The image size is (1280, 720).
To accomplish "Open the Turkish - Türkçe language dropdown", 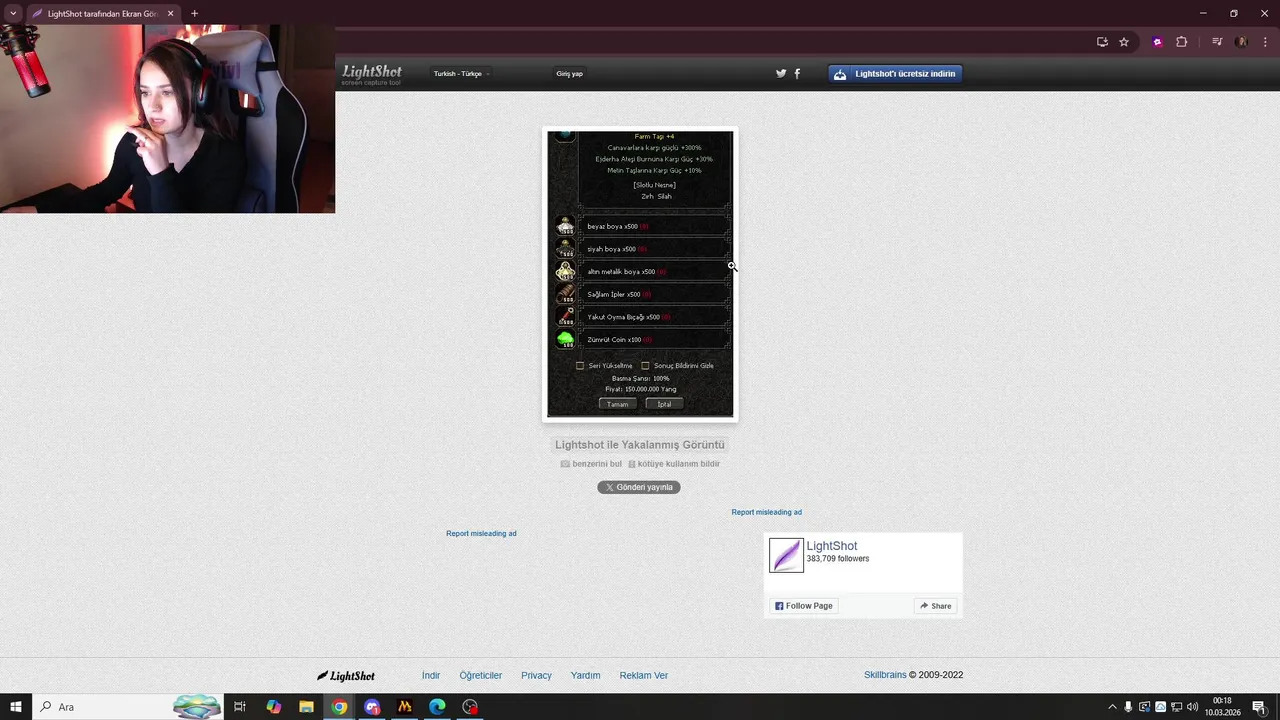I will pos(461,73).
